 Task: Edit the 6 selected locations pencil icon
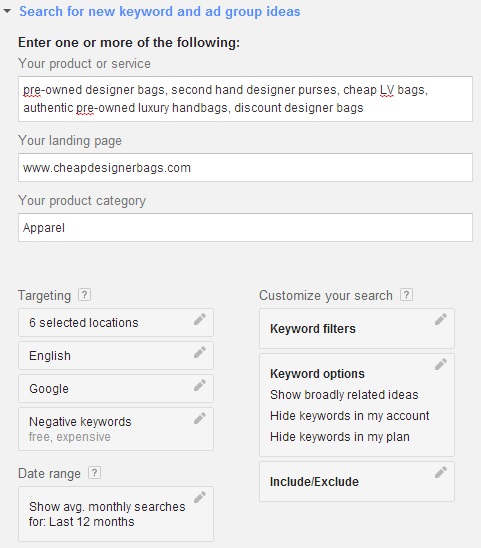pyautogui.click(x=200, y=319)
